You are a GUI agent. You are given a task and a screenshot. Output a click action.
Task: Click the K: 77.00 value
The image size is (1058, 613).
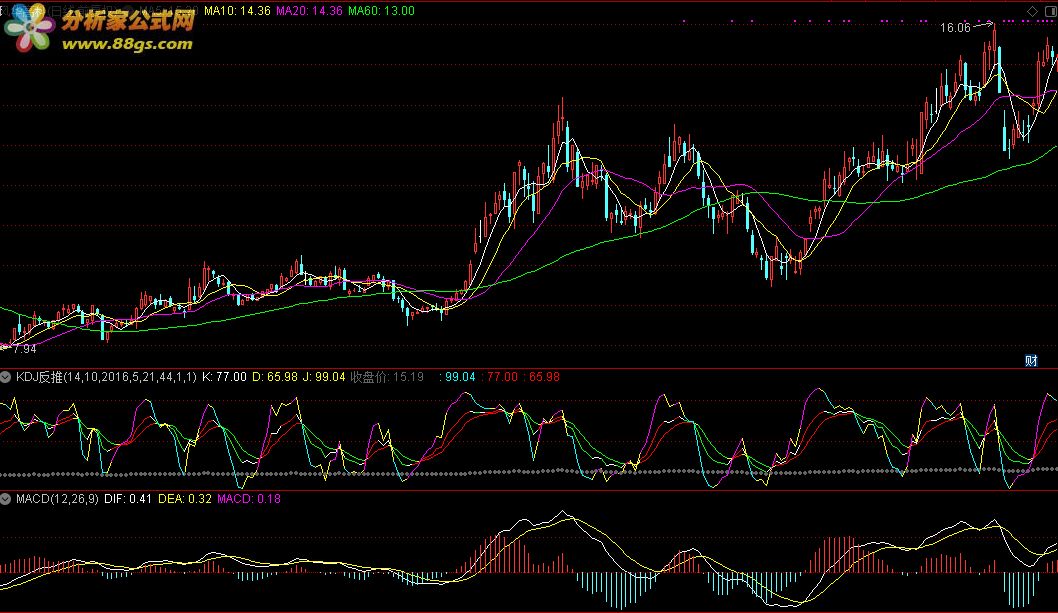click(x=225, y=377)
